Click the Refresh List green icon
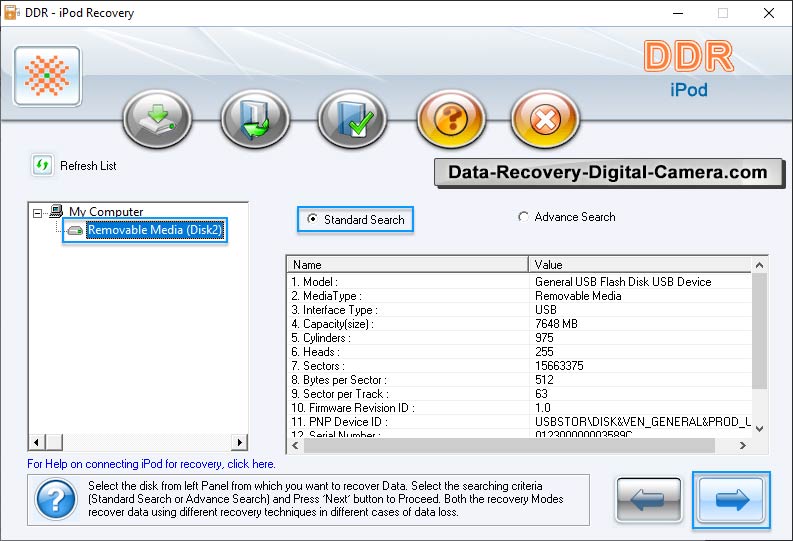Viewport: 793px width, 541px height. coord(42,165)
